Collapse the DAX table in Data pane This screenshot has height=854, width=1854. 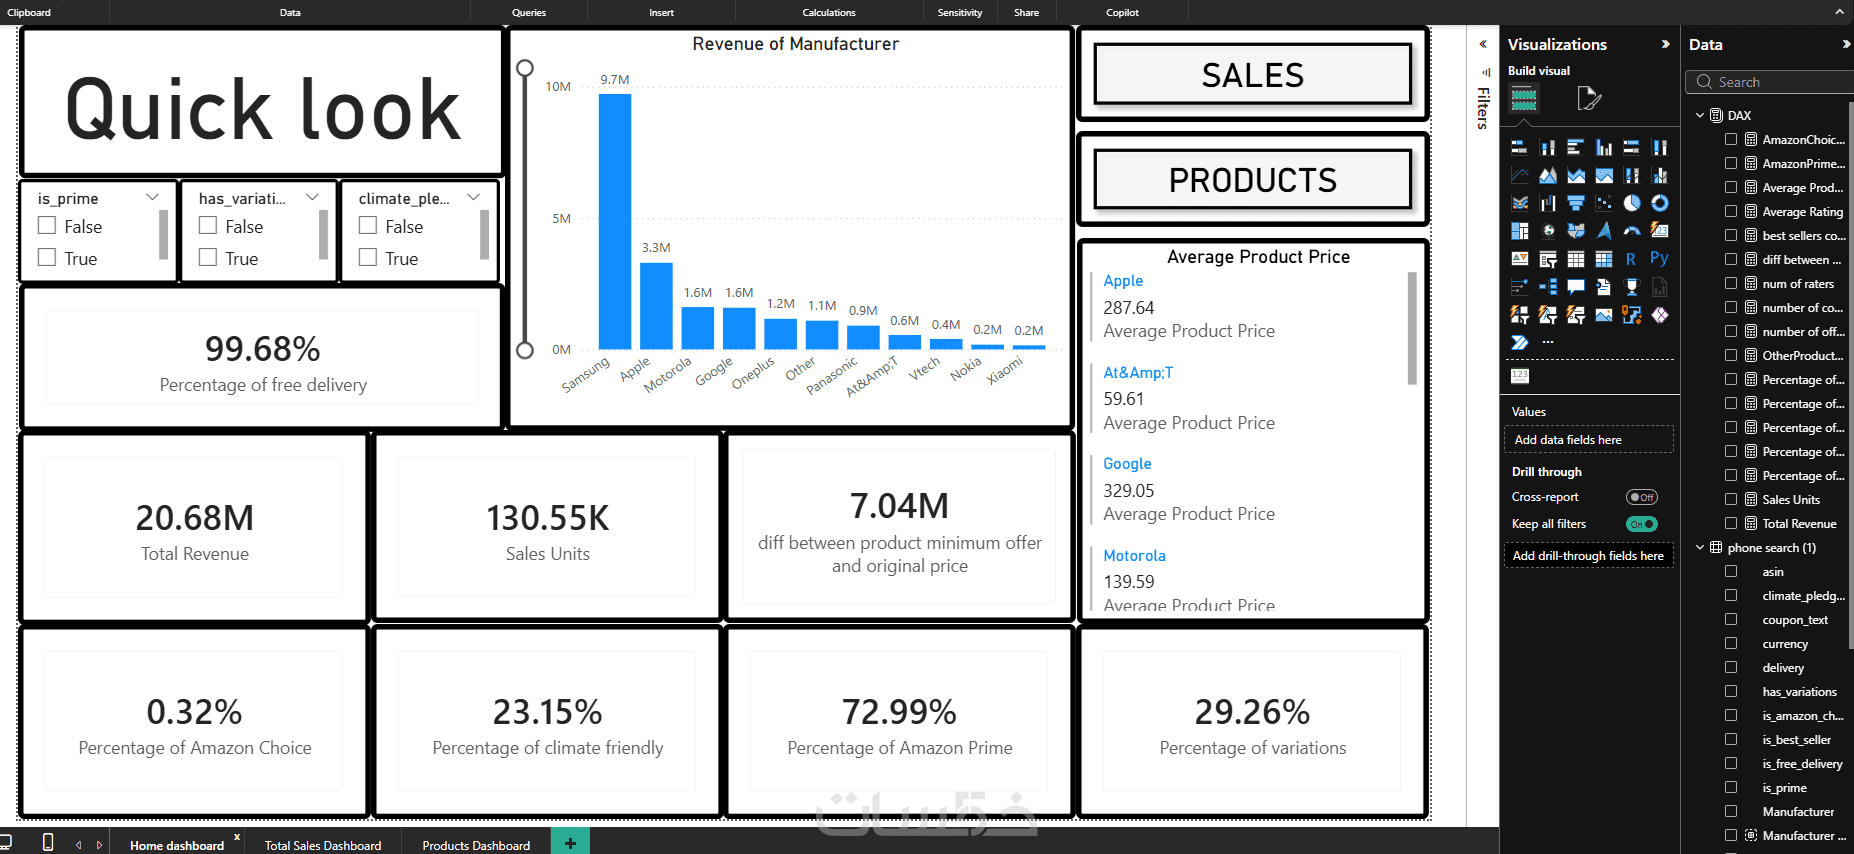click(1700, 115)
